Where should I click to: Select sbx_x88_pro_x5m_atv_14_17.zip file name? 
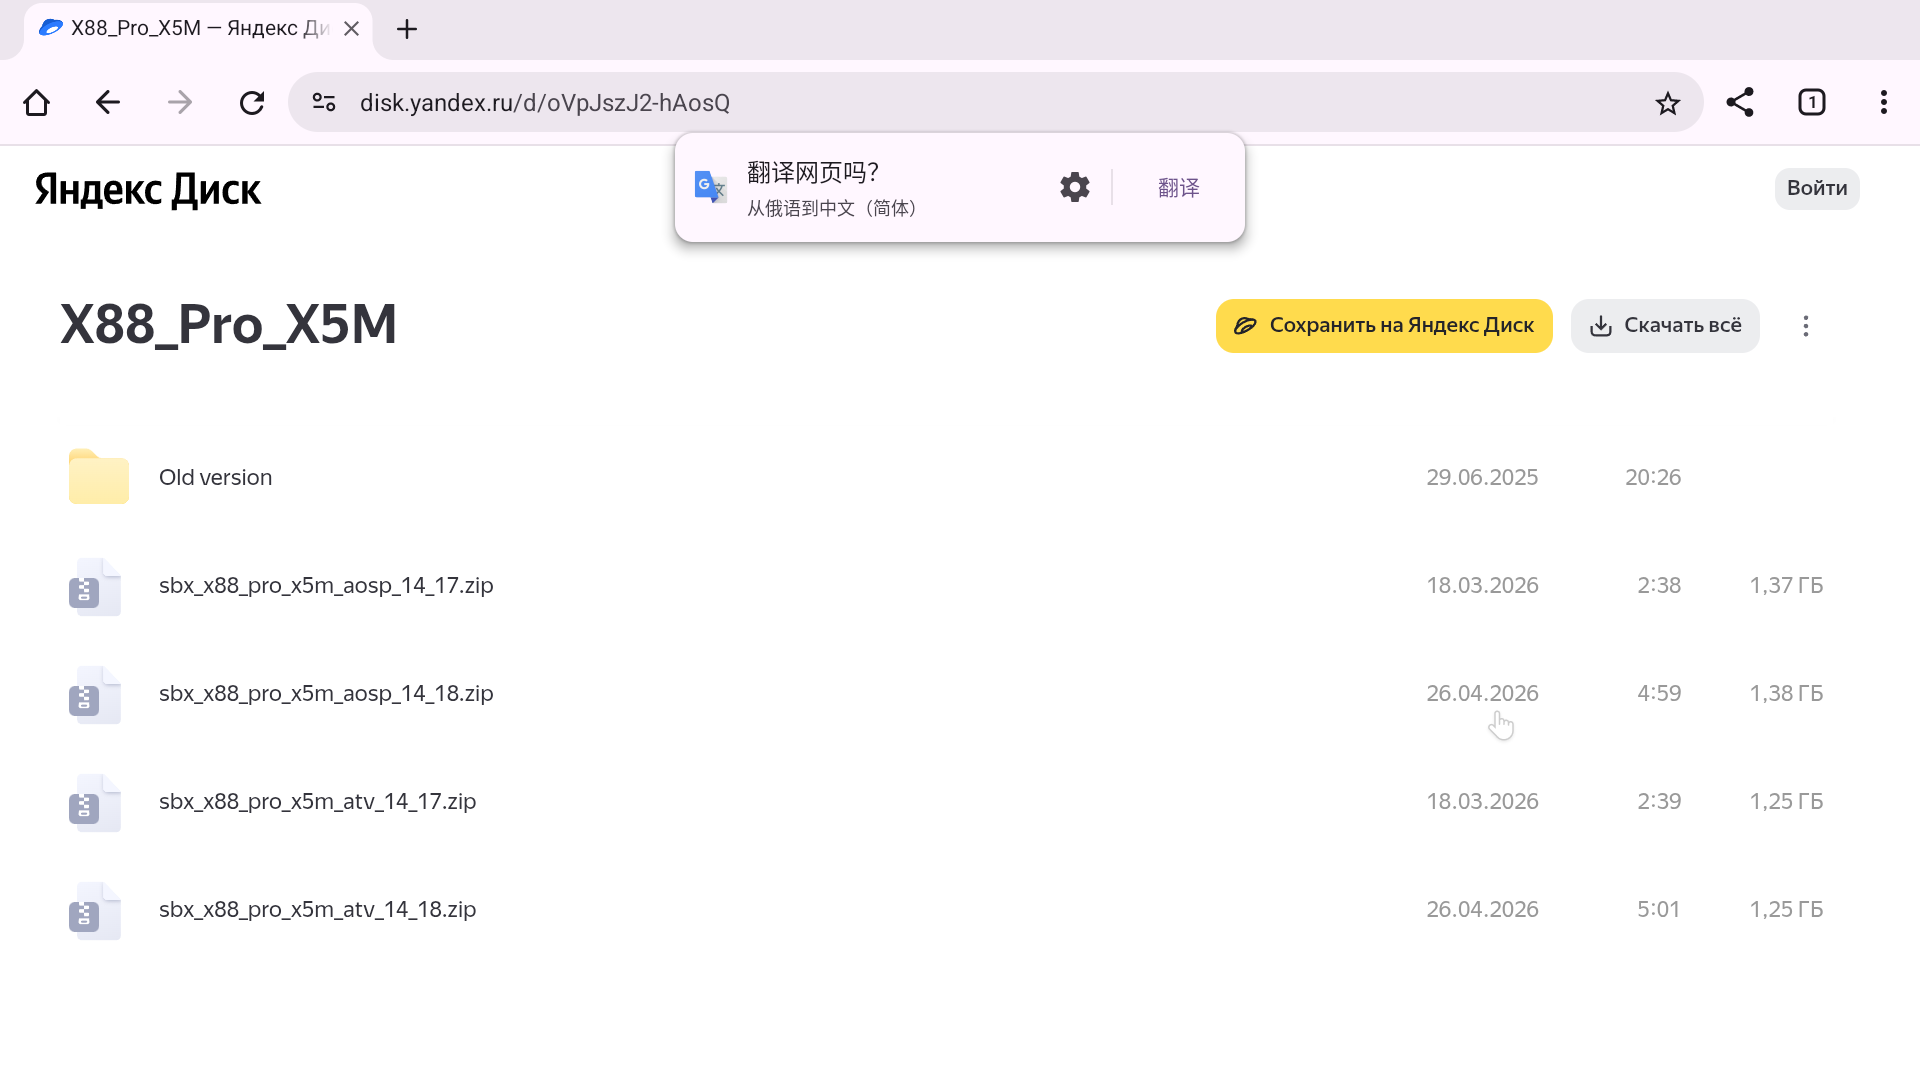click(317, 802)
